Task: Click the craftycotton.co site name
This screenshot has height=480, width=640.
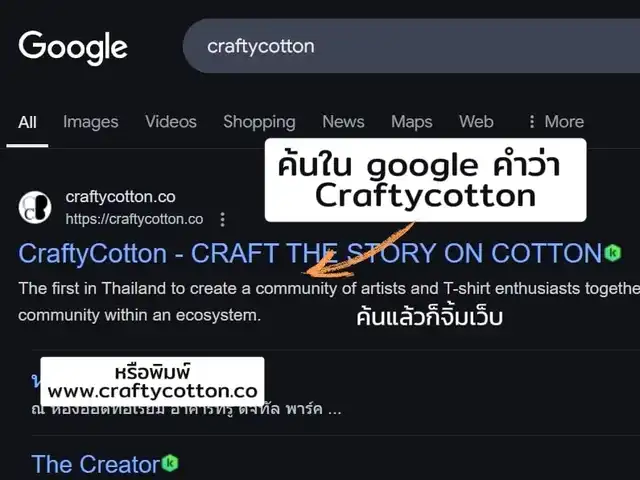Action: click(x=120, y=197)
